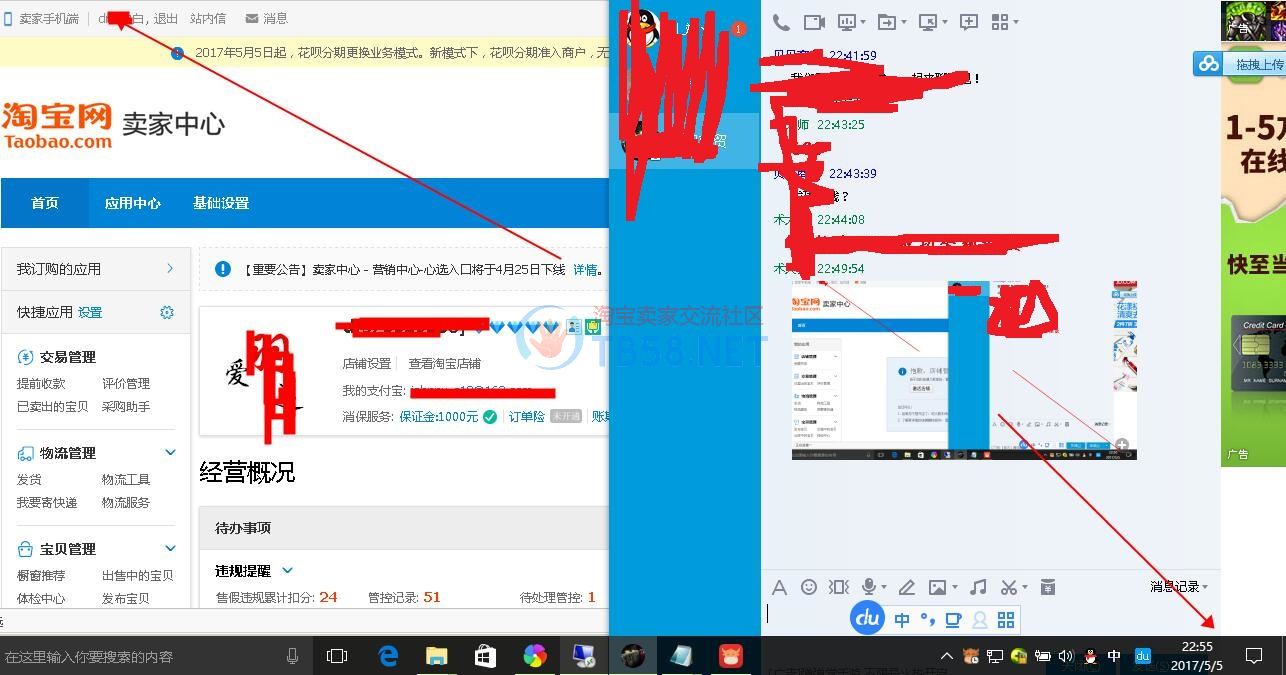
Task: Open the emoji smiley picker
Action: point(809,587)
